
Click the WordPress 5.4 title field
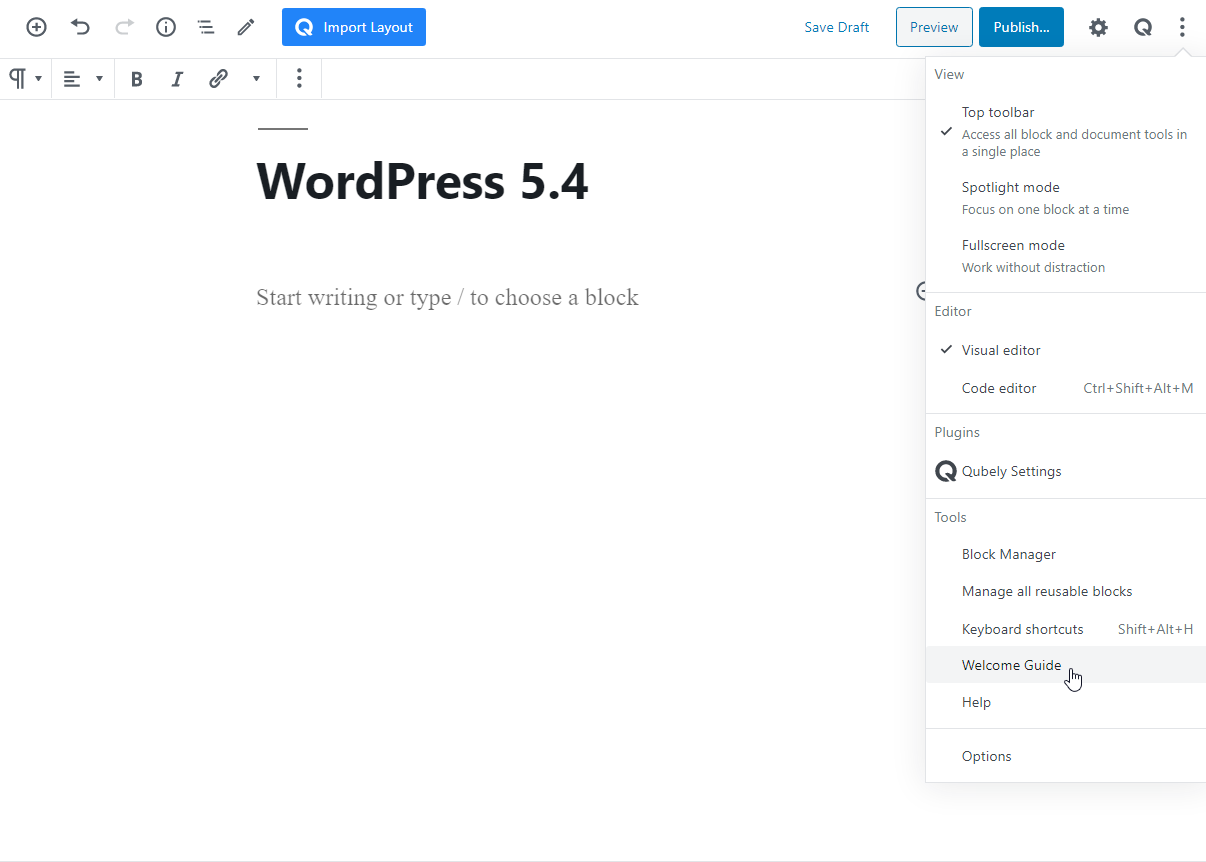coord(422,181)
